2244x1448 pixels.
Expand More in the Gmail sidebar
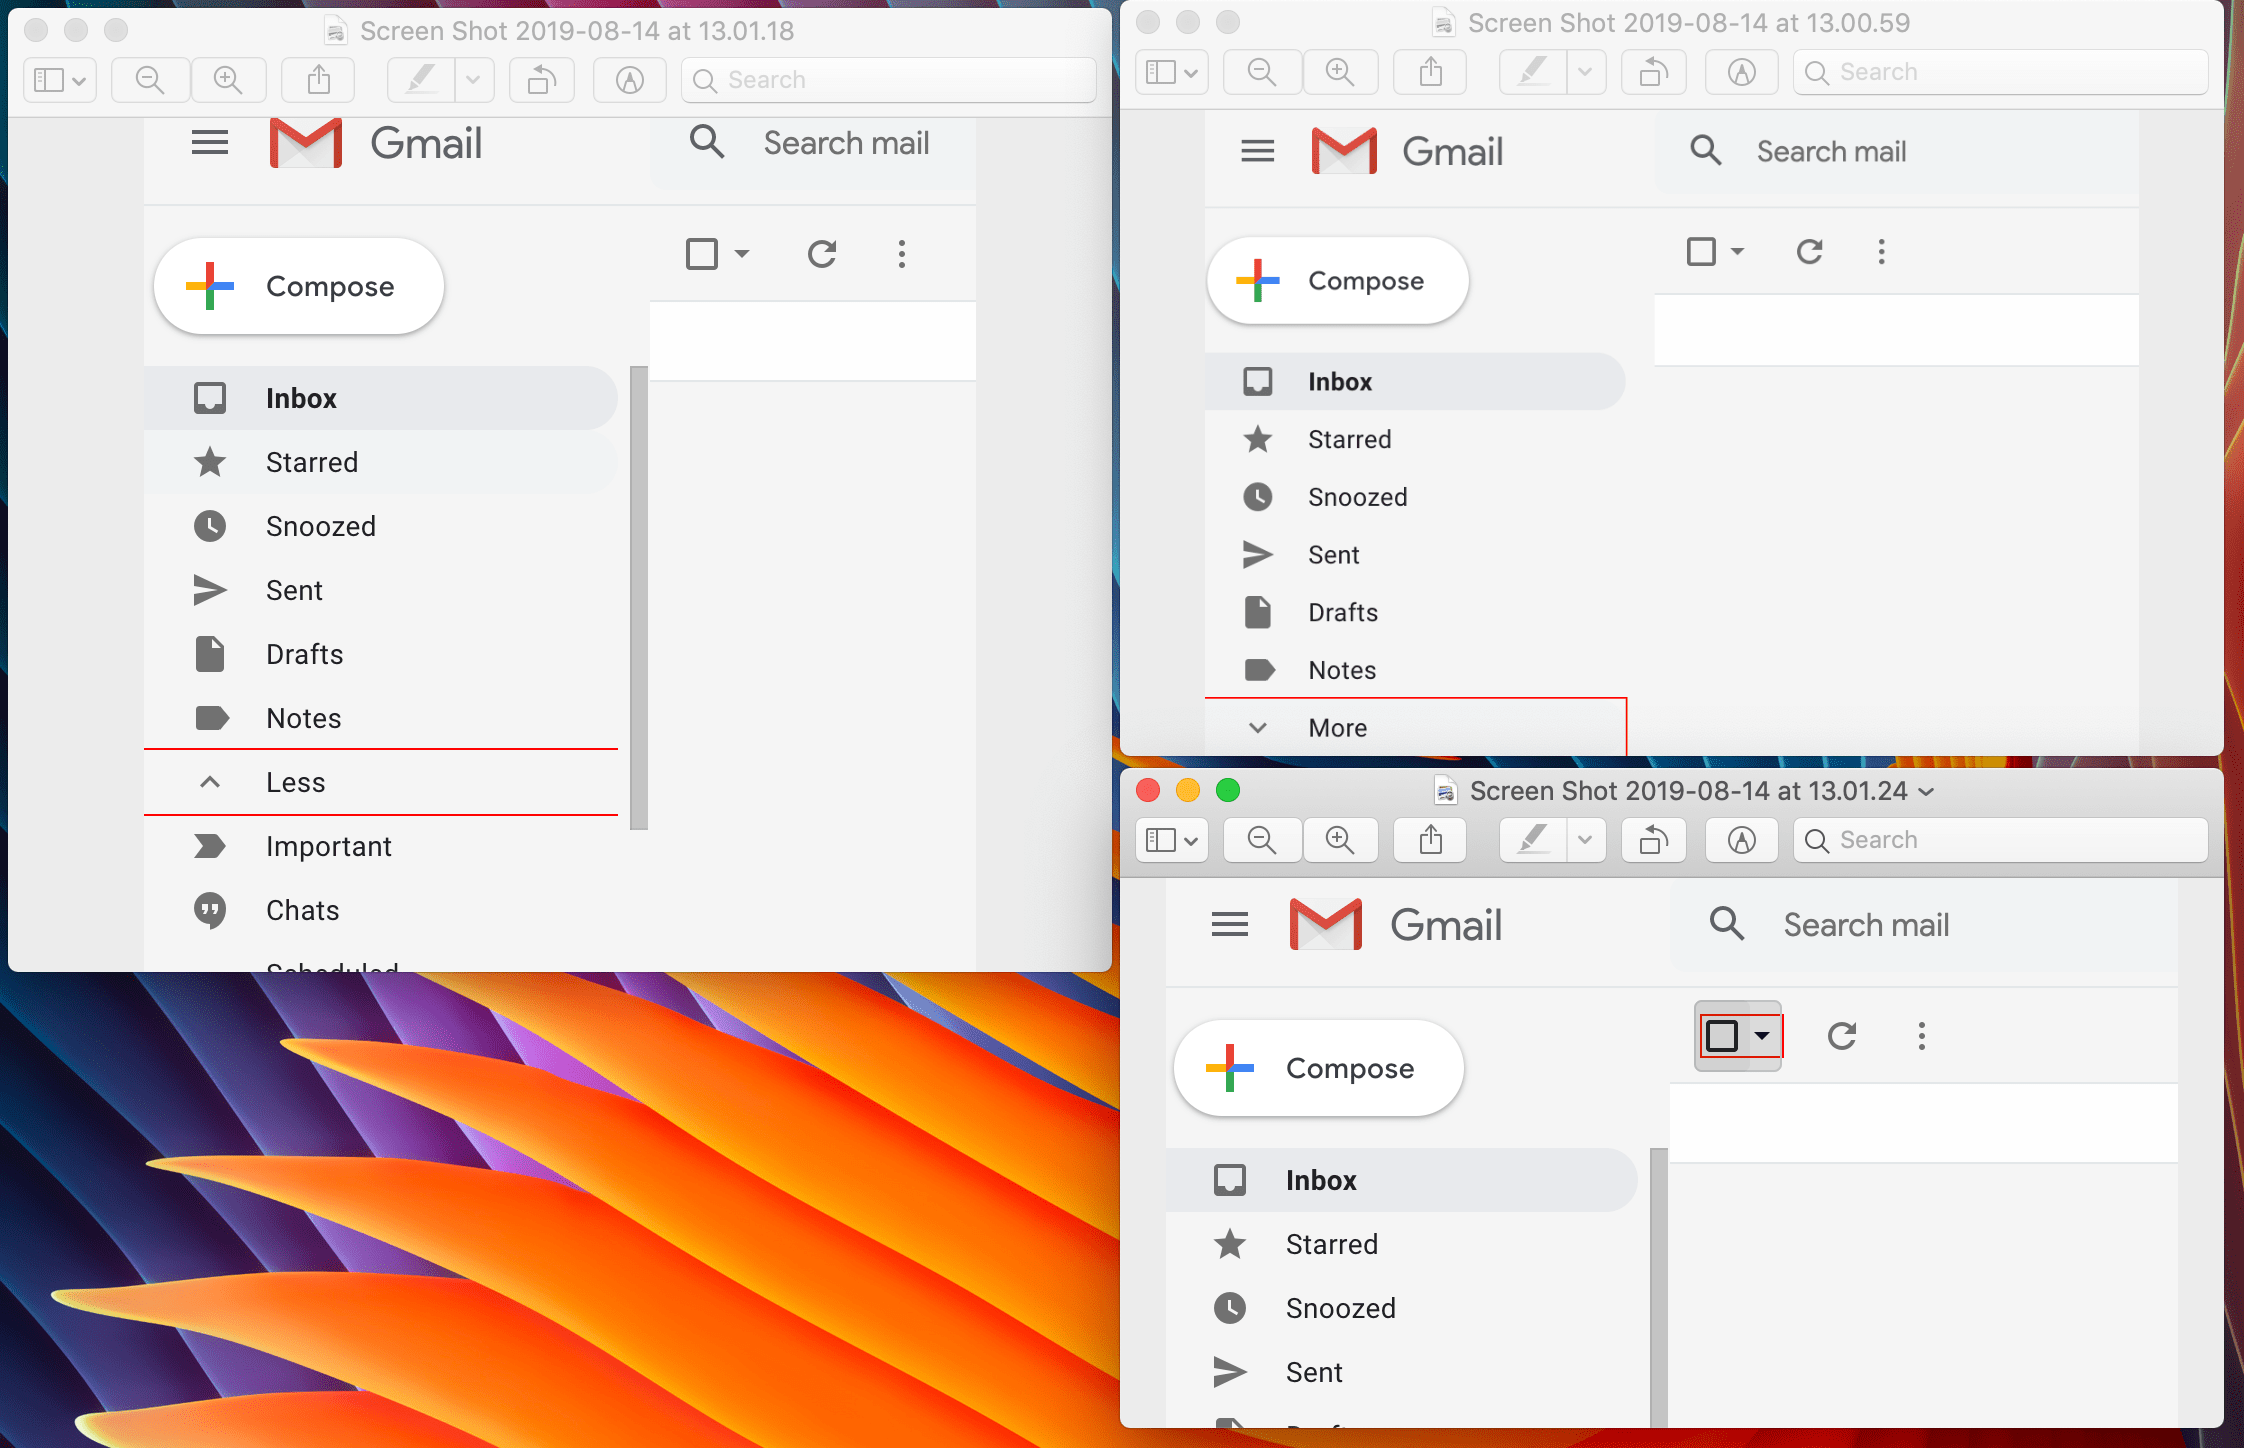coord(1338,727)
